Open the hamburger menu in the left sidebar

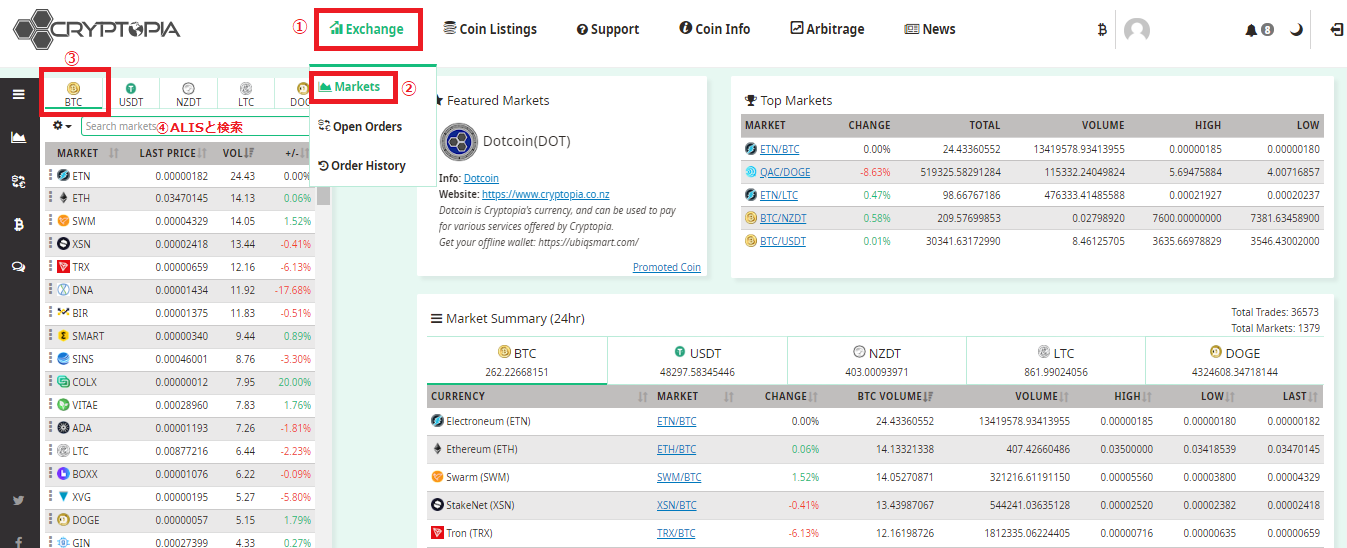(x=18, y=94)
